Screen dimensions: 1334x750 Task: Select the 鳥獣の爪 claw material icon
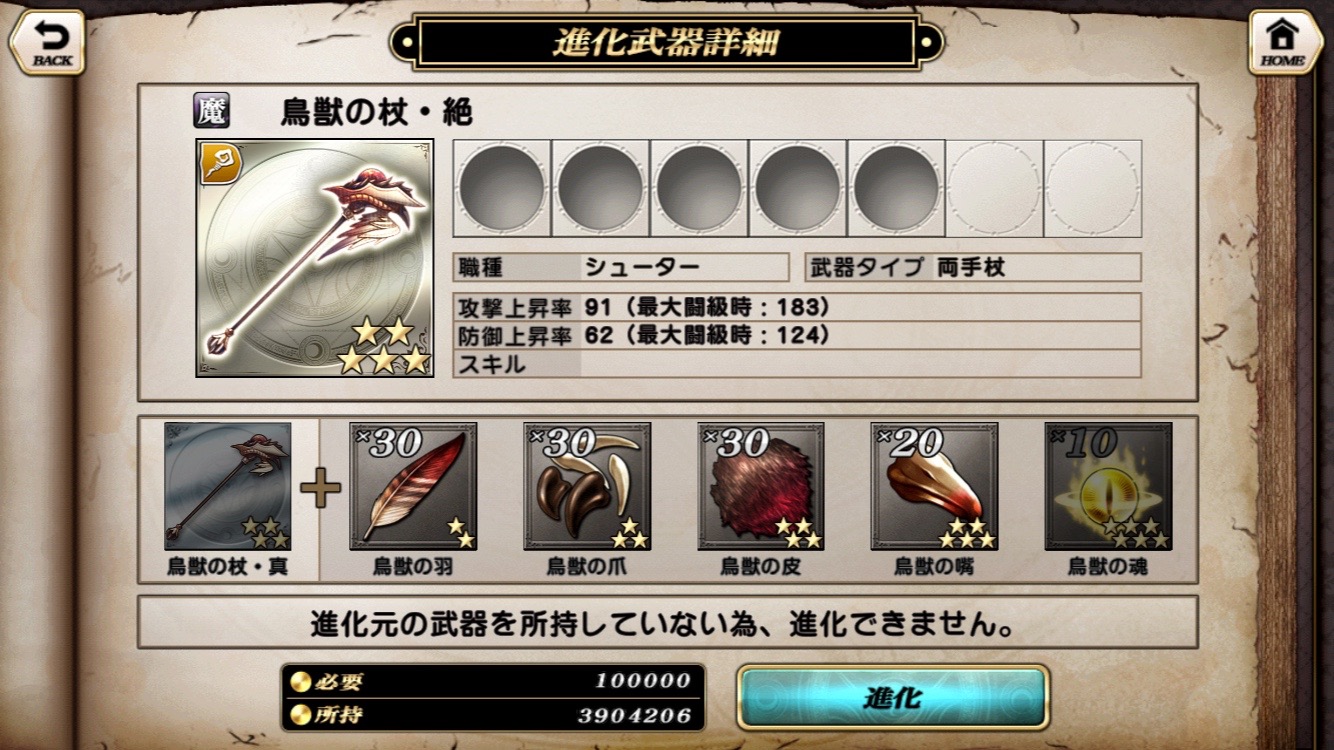(587, 486)
